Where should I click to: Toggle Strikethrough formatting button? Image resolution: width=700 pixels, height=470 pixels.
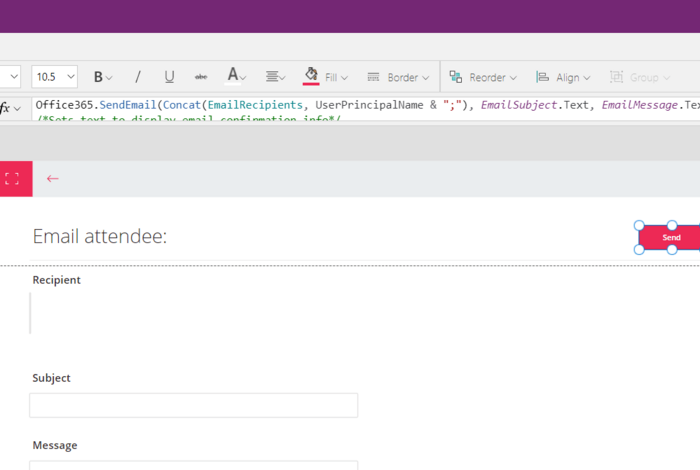point(200,77)
